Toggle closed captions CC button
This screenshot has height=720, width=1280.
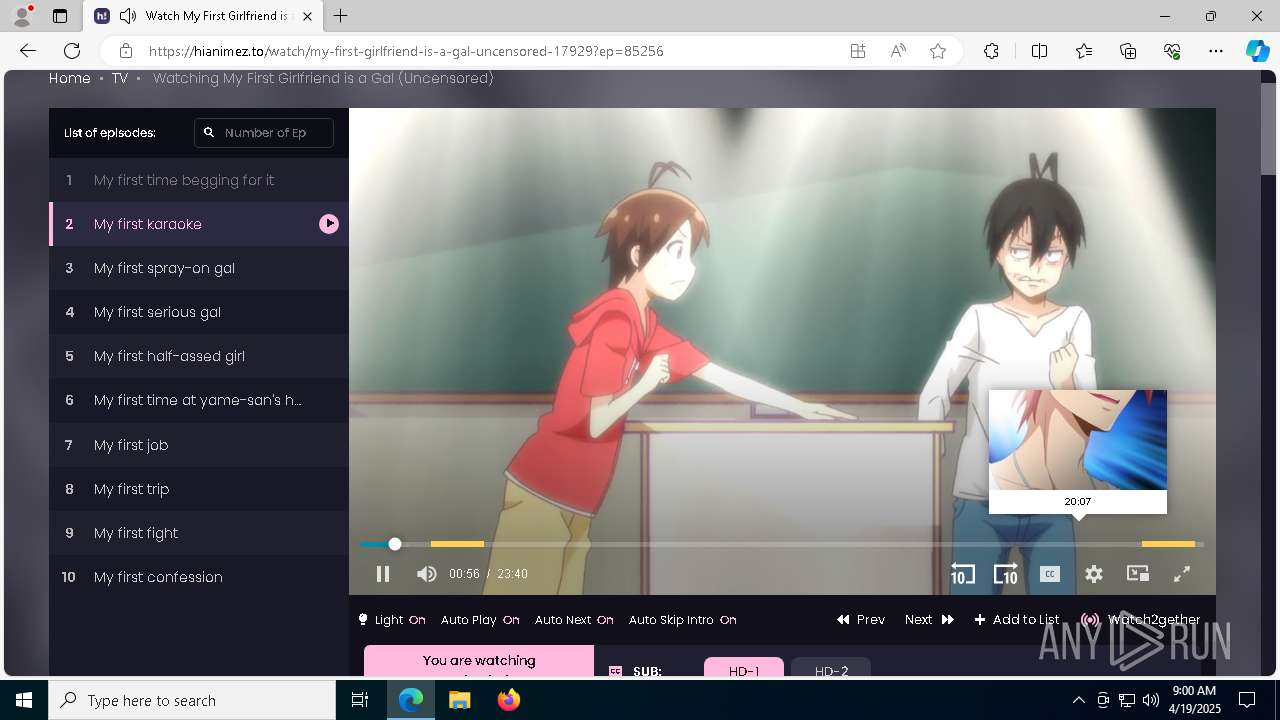[x=1049, y=574]
